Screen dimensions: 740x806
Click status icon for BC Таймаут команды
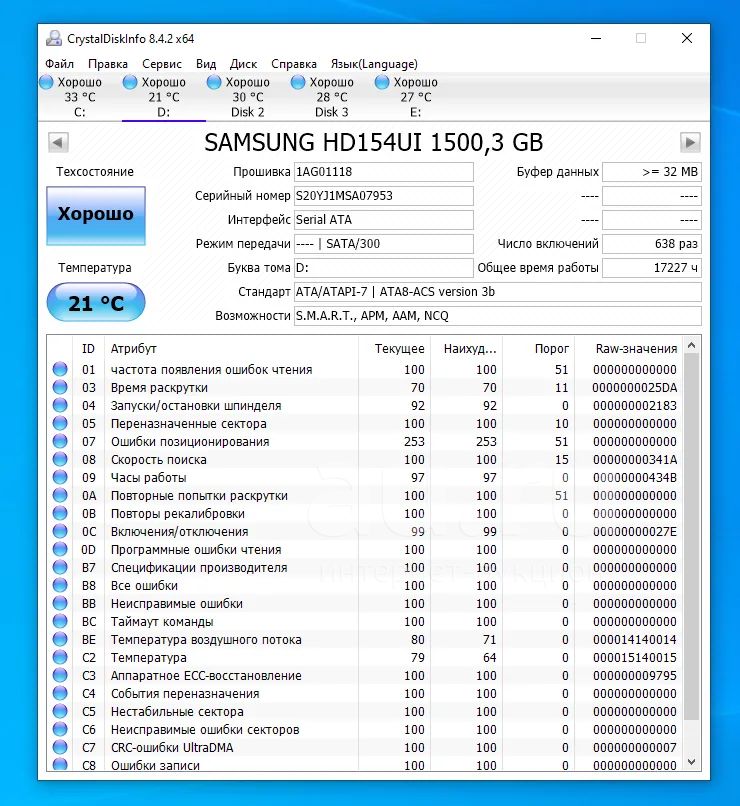60,621
